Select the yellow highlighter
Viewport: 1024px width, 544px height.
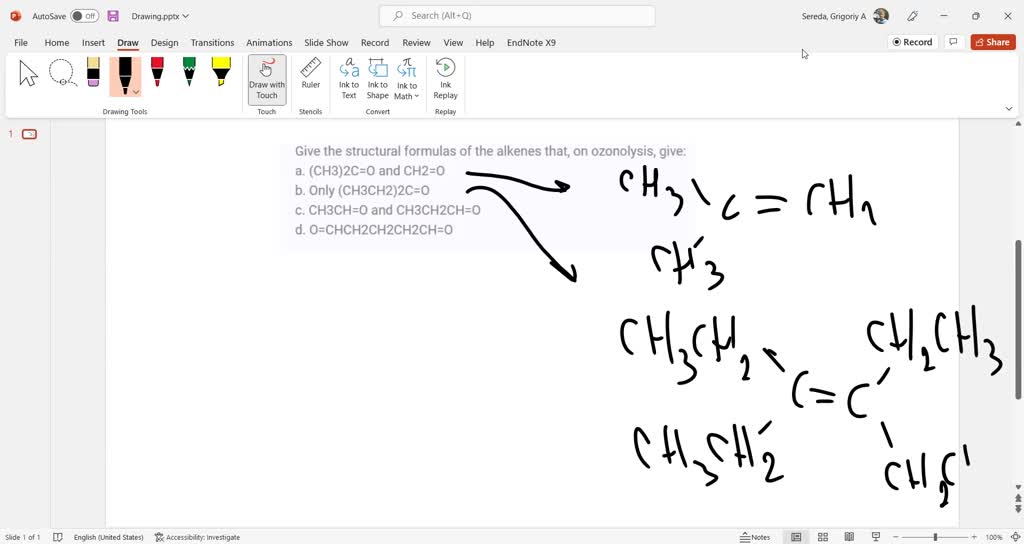(221, 73)
